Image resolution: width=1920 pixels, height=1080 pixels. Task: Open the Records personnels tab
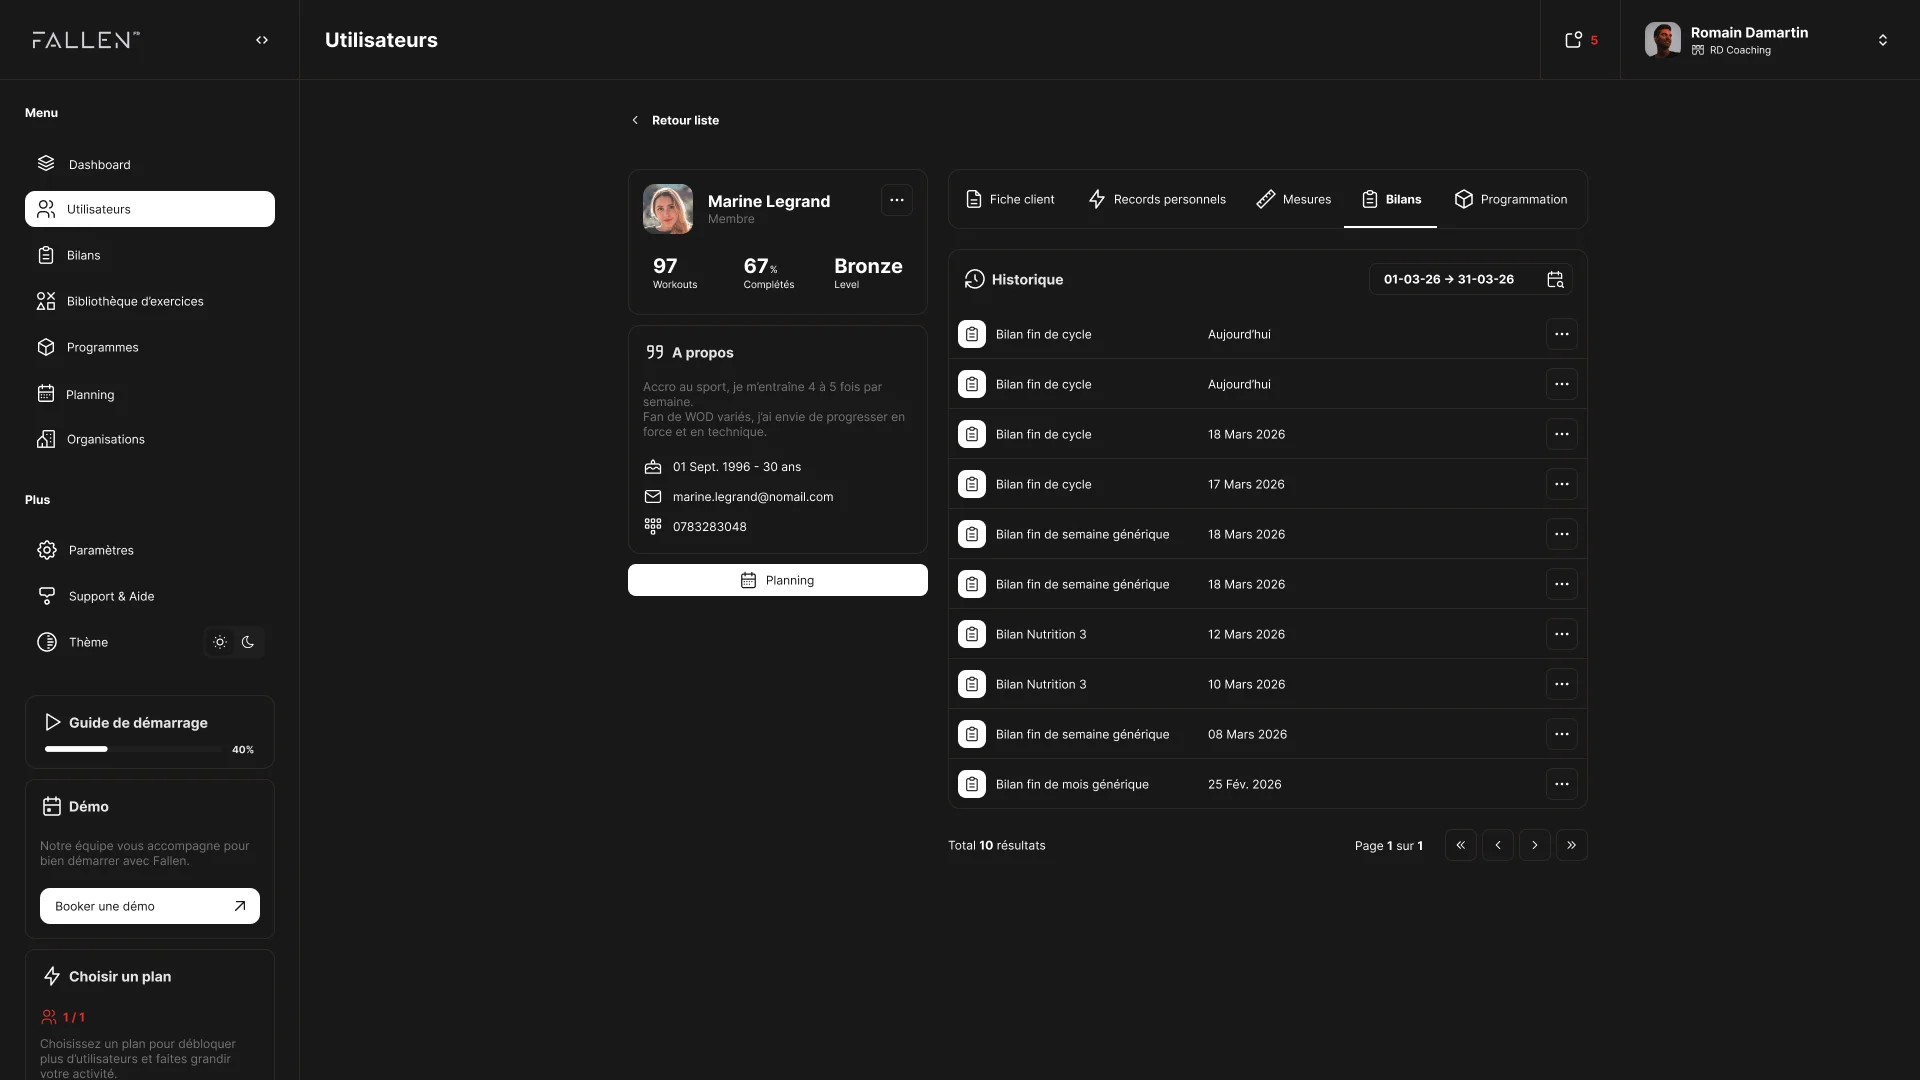[1157, 199]
